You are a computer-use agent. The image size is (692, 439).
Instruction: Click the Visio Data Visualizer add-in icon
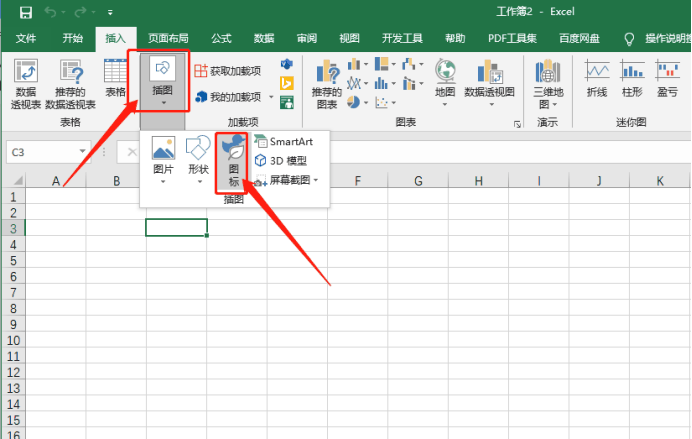click(x=287, y=65)
